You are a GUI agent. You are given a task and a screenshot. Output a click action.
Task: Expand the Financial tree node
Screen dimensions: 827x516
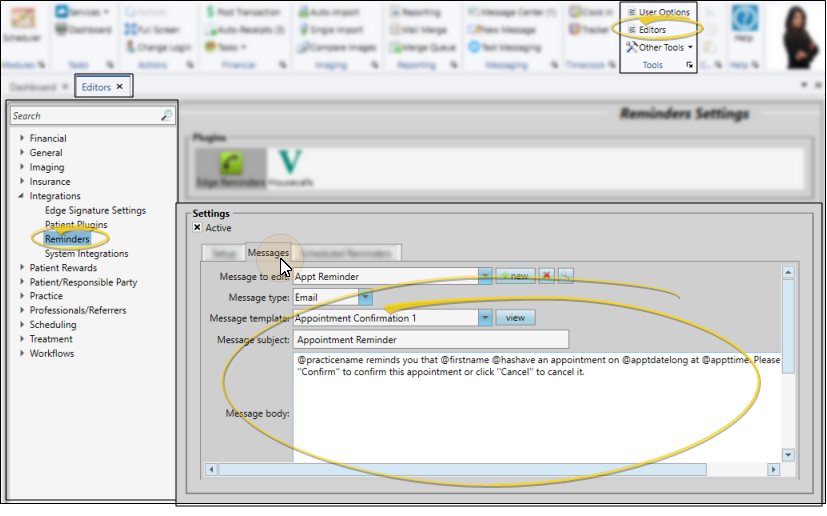pyautogui.click(x=22, y=139)
